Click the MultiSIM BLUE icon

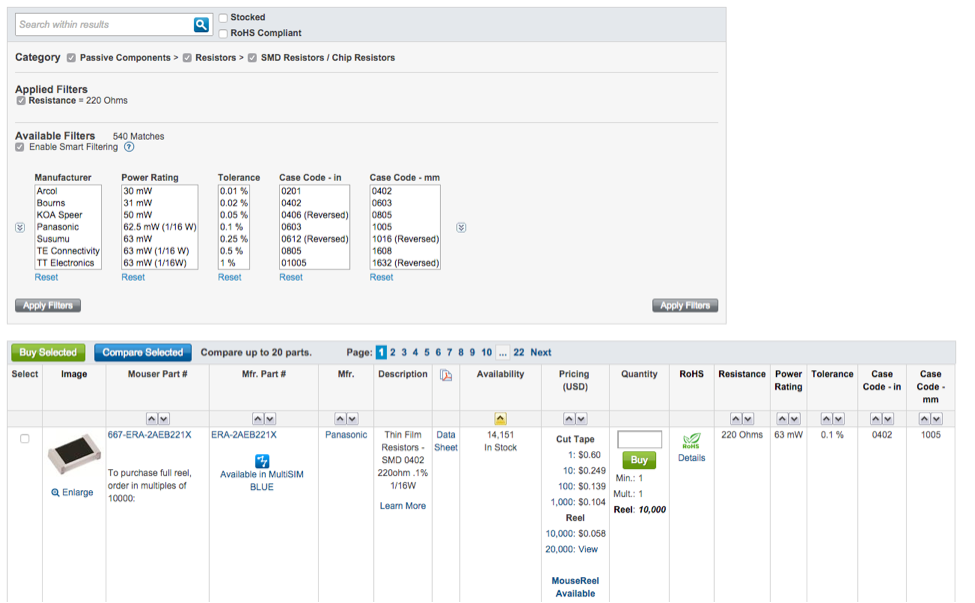pyautogui.click(x=262, y=460)
